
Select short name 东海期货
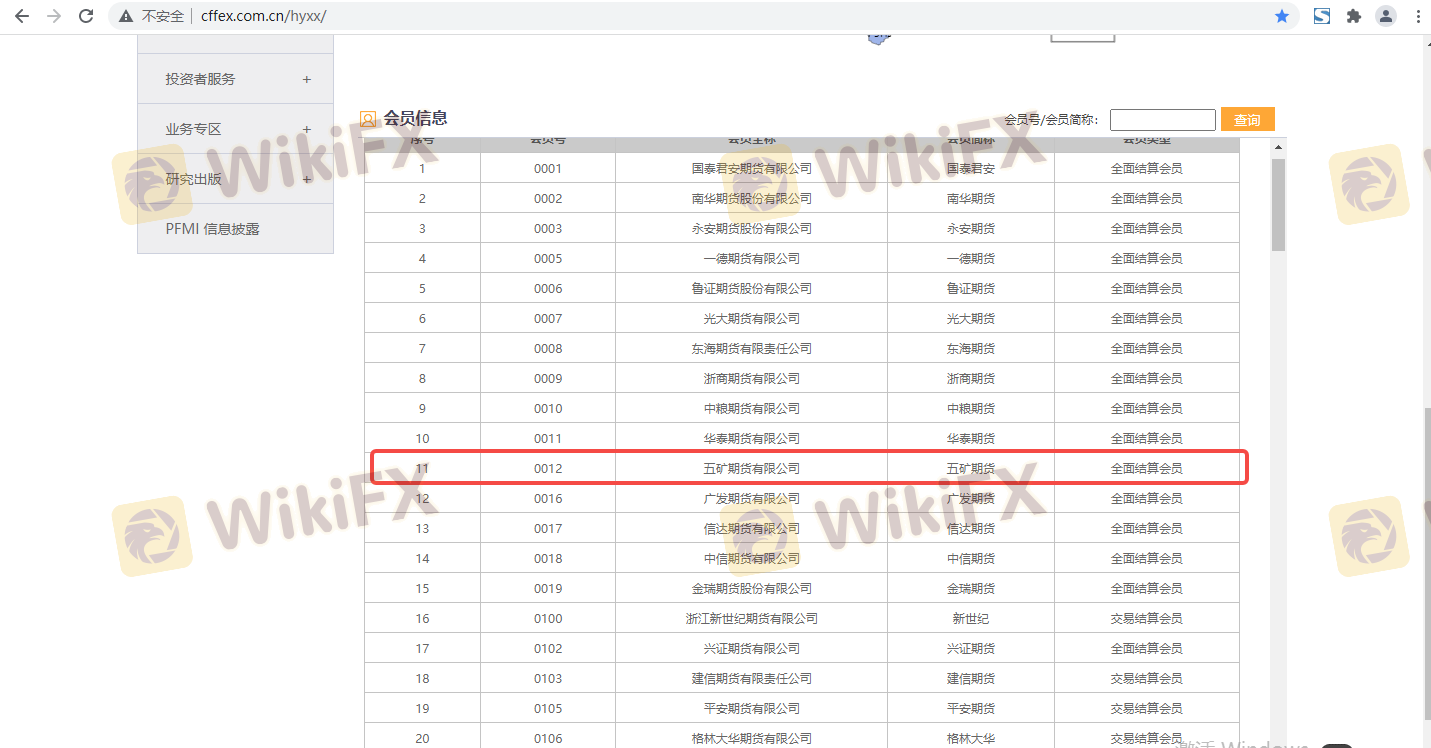tap(971, 349)
